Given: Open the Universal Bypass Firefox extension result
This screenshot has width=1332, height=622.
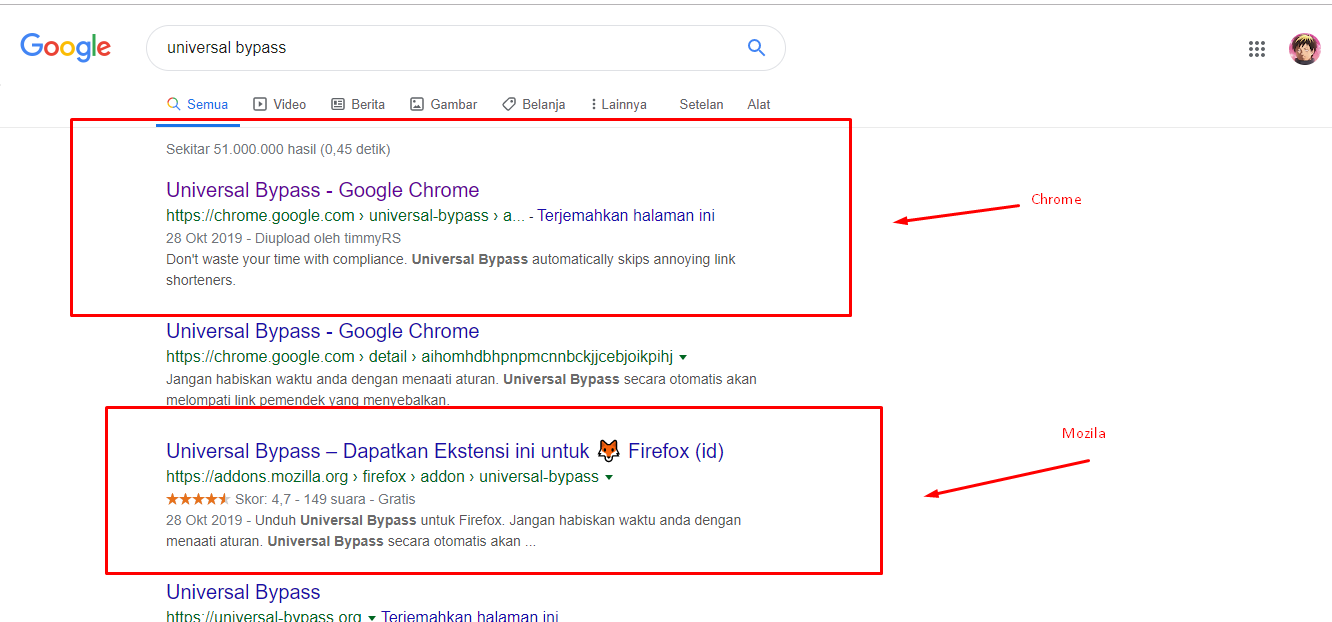Looking at the screenshot, I should click(x=445, y=451).
